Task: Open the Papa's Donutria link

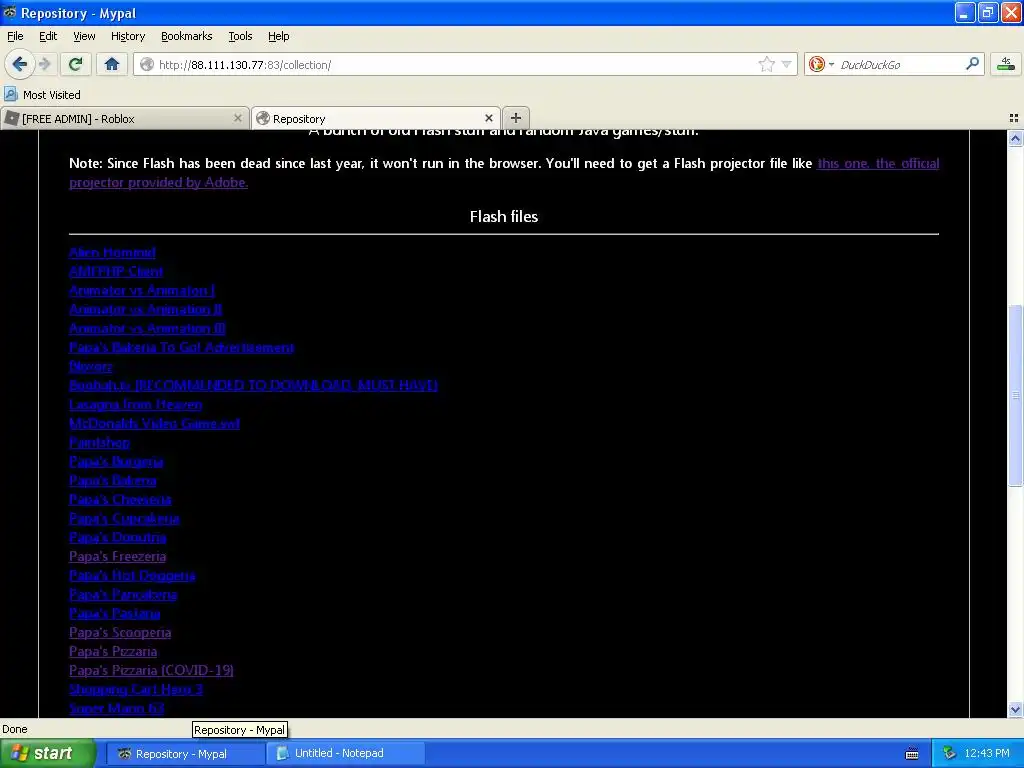Action: tap(118, 537)
